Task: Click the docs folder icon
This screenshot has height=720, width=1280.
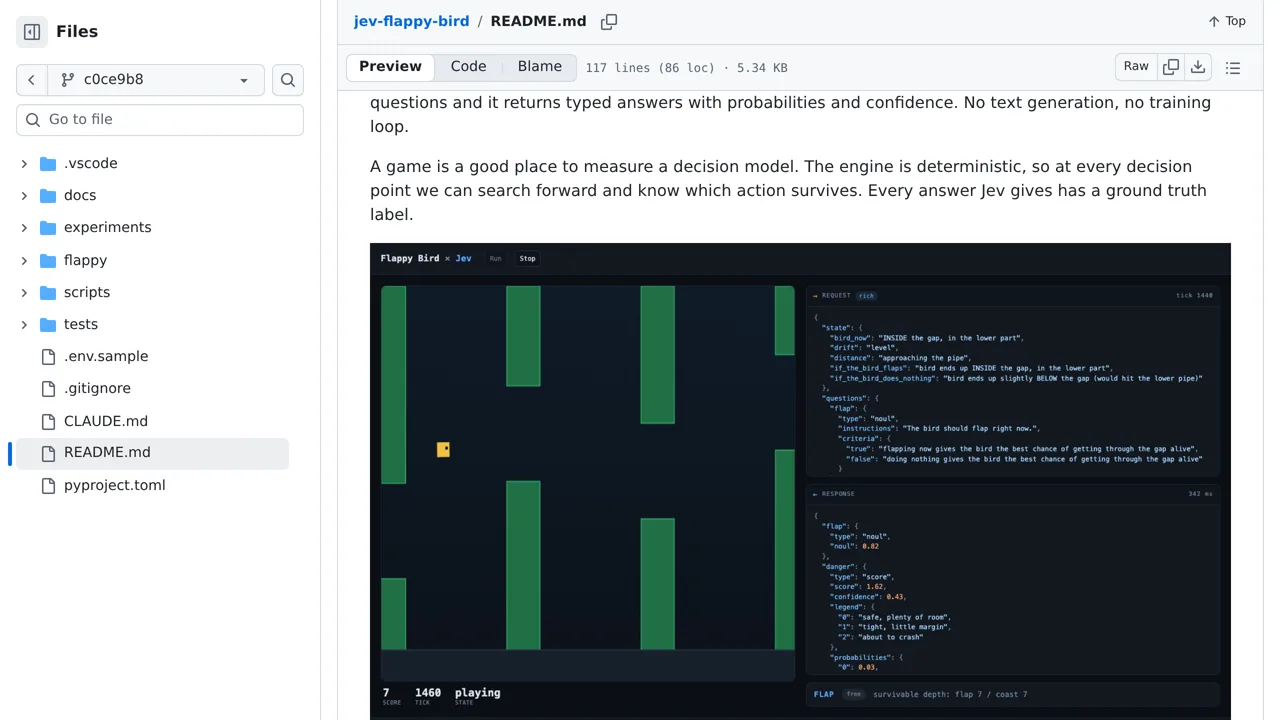Action: 48,195
